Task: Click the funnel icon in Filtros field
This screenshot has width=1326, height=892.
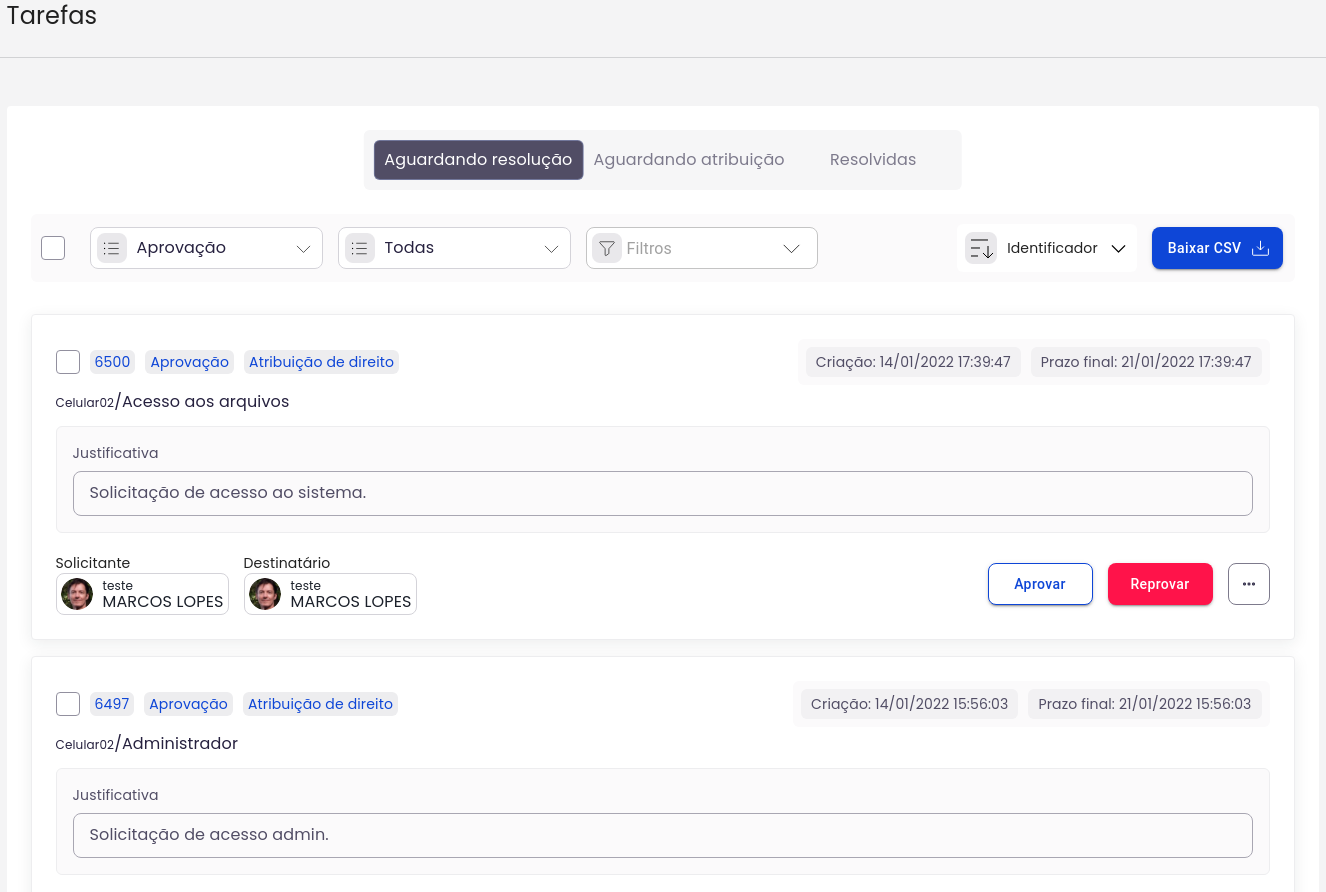Action: point(607,248)
